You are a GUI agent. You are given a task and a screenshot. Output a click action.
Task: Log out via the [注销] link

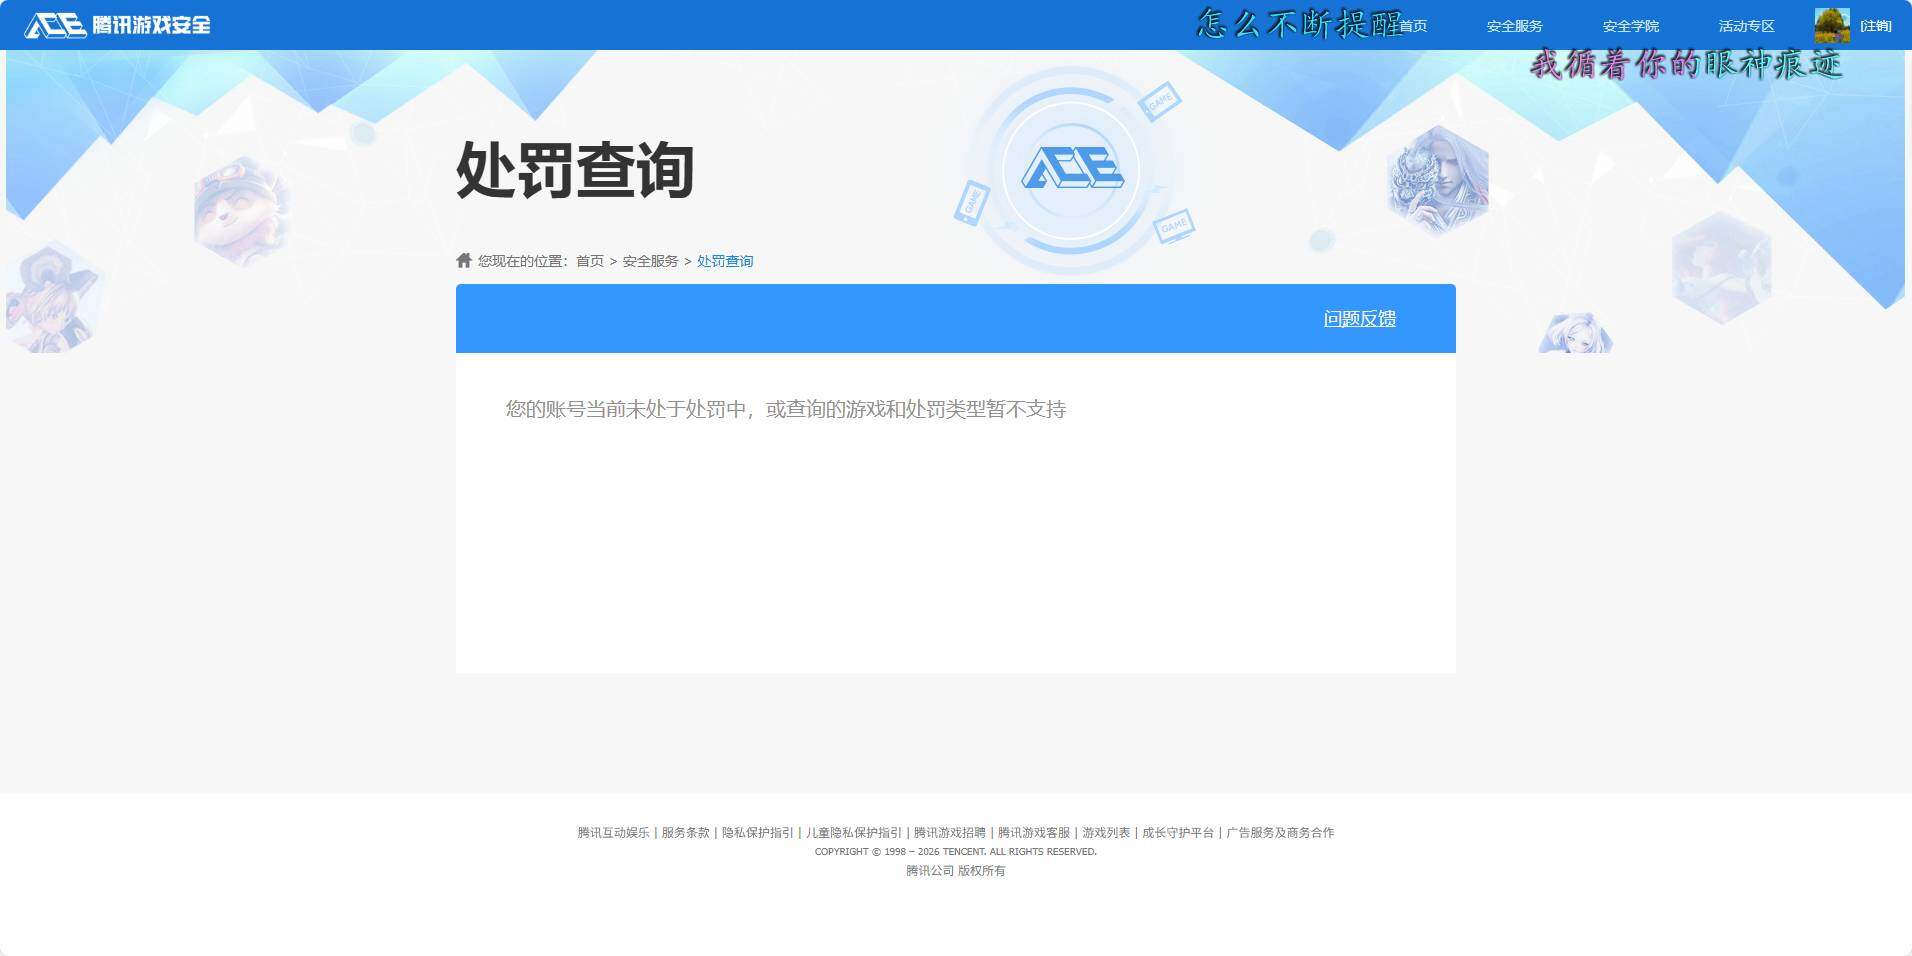[x=1874, y=25]
